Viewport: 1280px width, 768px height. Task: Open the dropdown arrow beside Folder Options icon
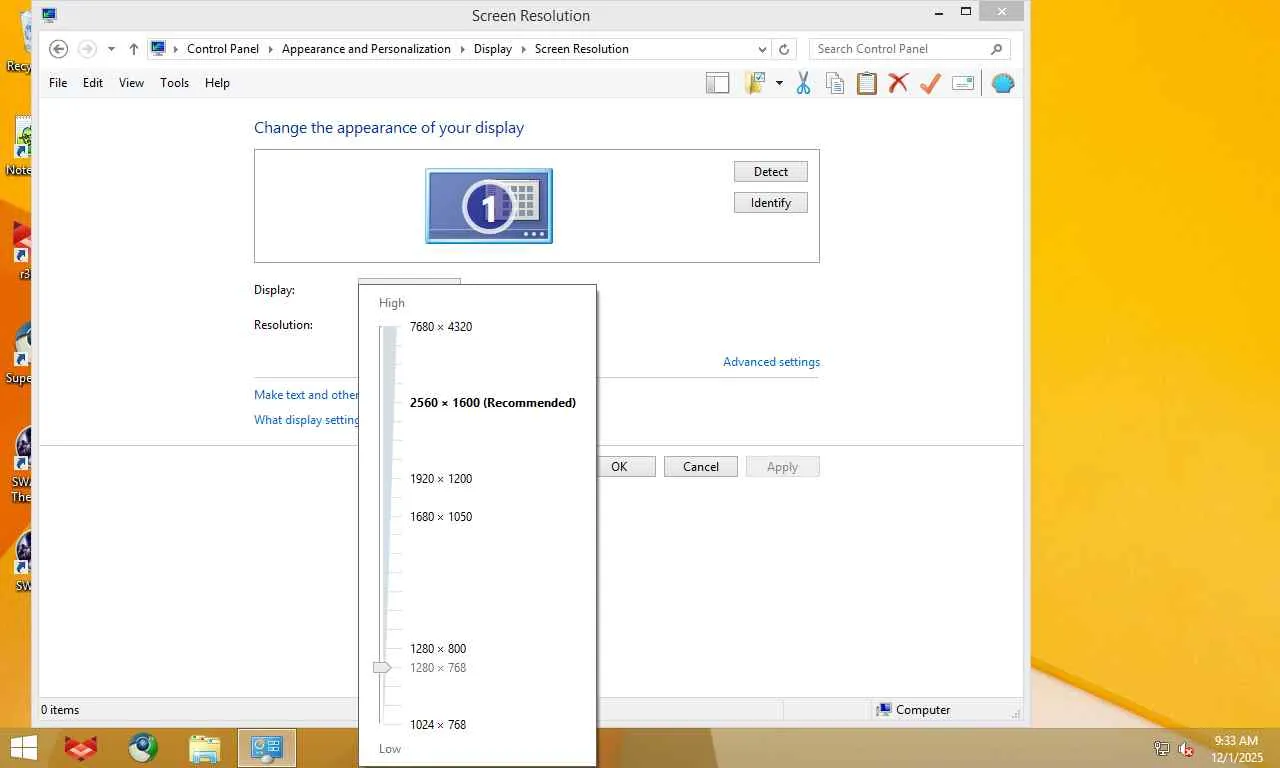point(779,83)
